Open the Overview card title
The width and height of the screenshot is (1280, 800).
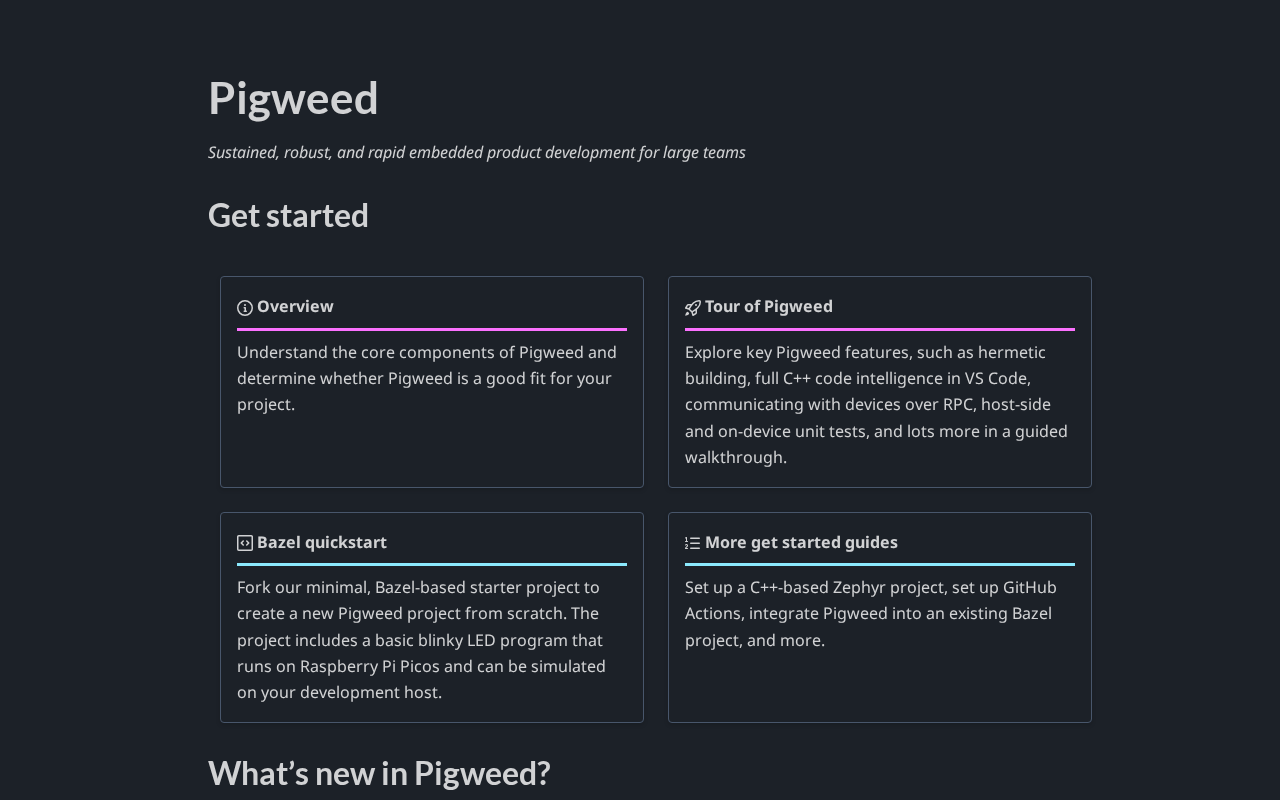point(295,307)
